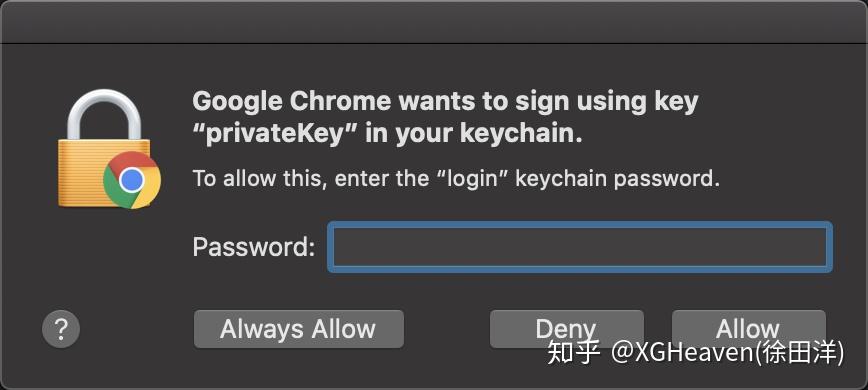The image size is (868, 390).
Task: Choose Always Allow for keychain access
Action: point(298,329)
